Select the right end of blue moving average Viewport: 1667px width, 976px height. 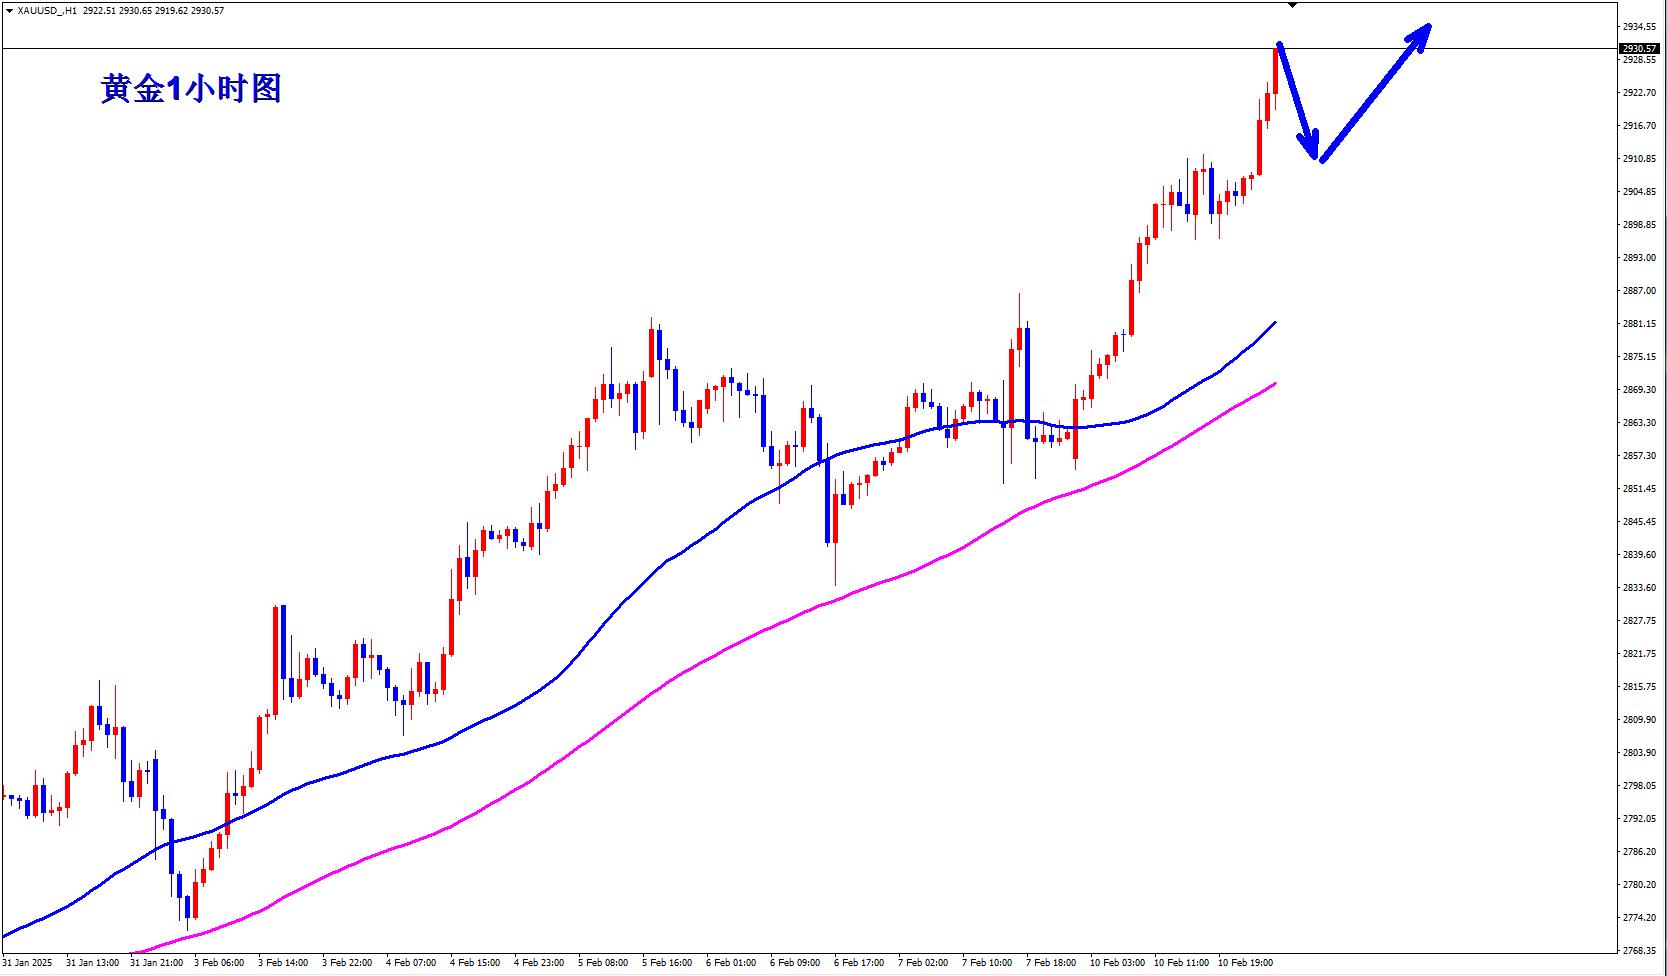[x=1274, y=323]
